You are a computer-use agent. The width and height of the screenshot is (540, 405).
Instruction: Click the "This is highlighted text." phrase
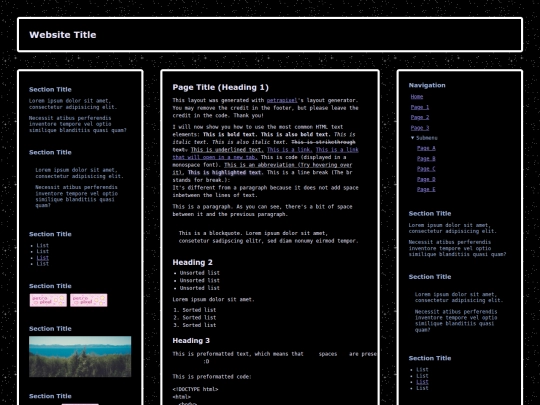click(x=225, y=172)
